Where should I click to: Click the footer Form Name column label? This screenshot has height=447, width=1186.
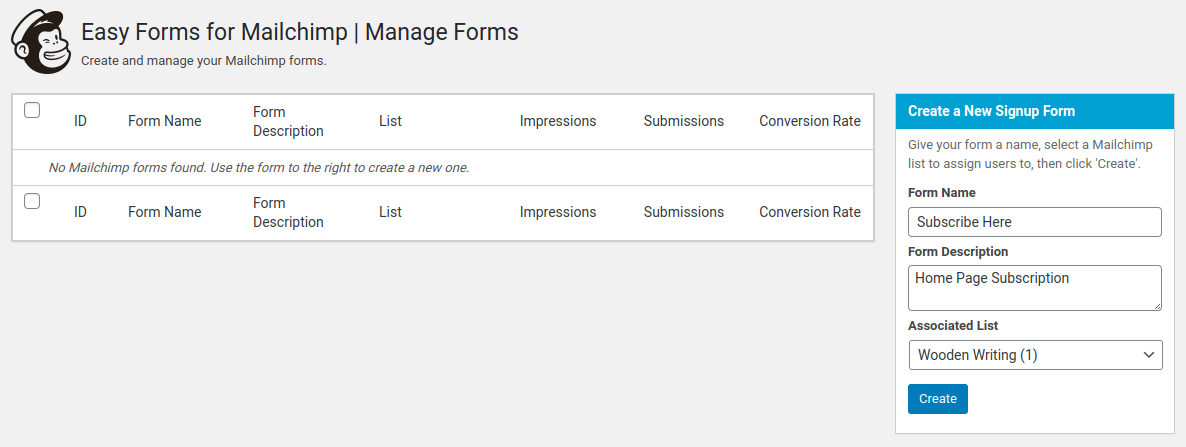pos(165,212)
